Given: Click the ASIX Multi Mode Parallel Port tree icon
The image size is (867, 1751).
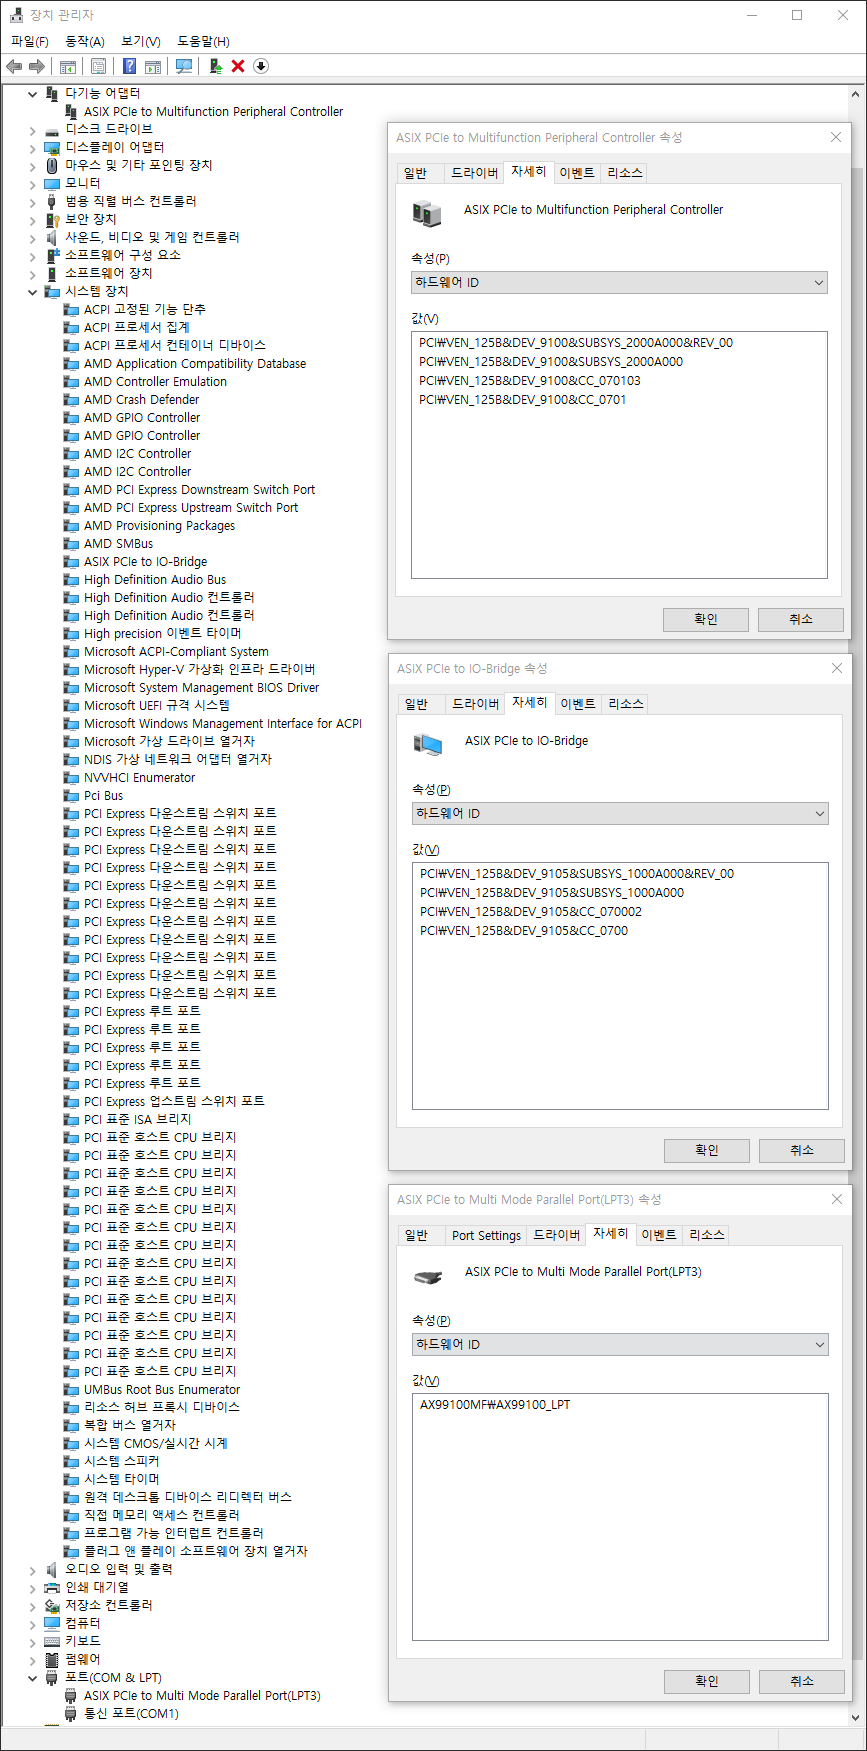Looking at the screenshot, I should 71,1696.
